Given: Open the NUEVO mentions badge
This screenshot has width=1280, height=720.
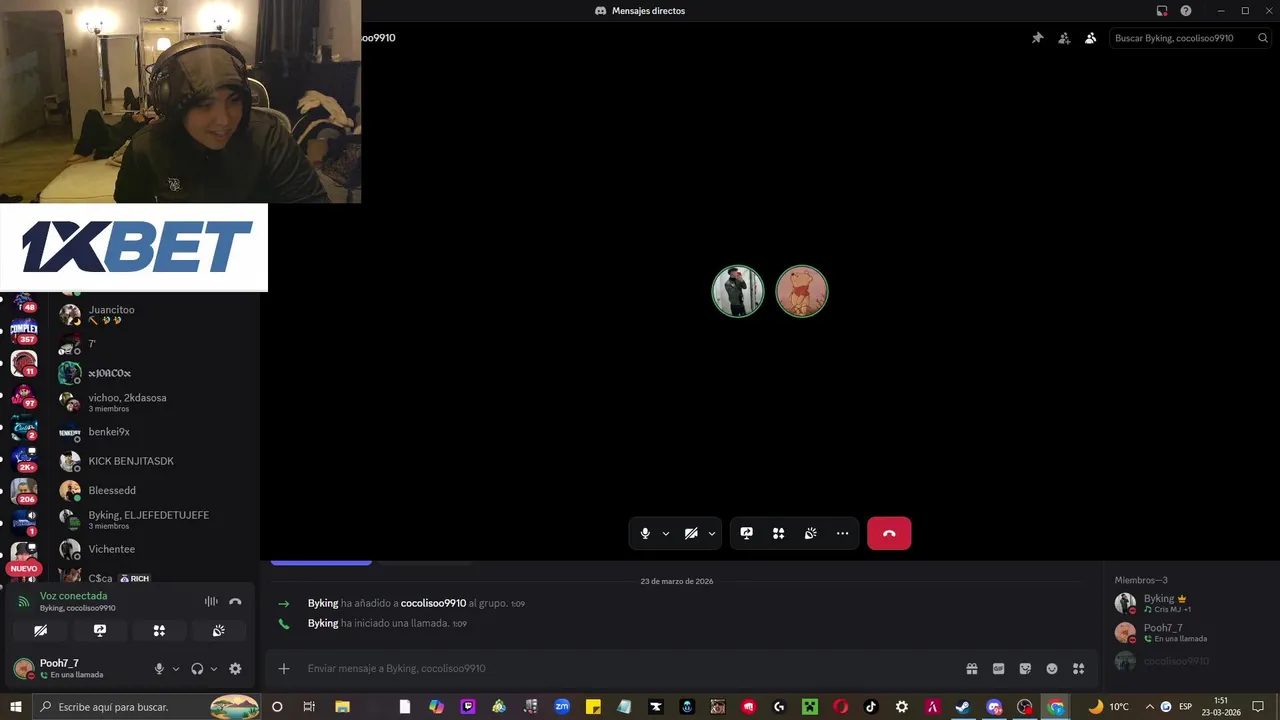Looking at the screenshot, I should 23,568.
